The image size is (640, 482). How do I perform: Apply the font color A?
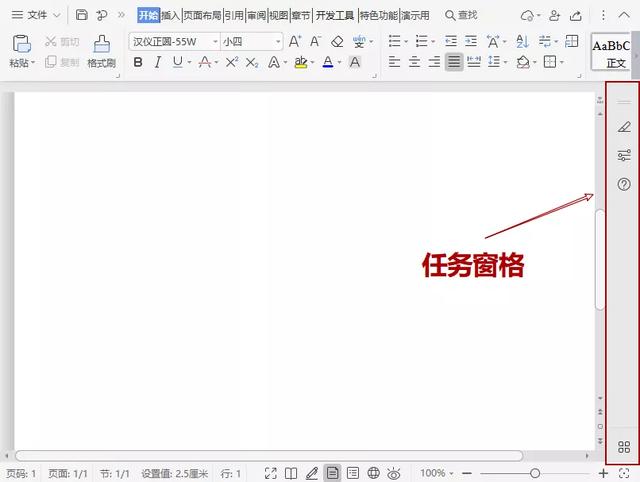click(328, 62)
